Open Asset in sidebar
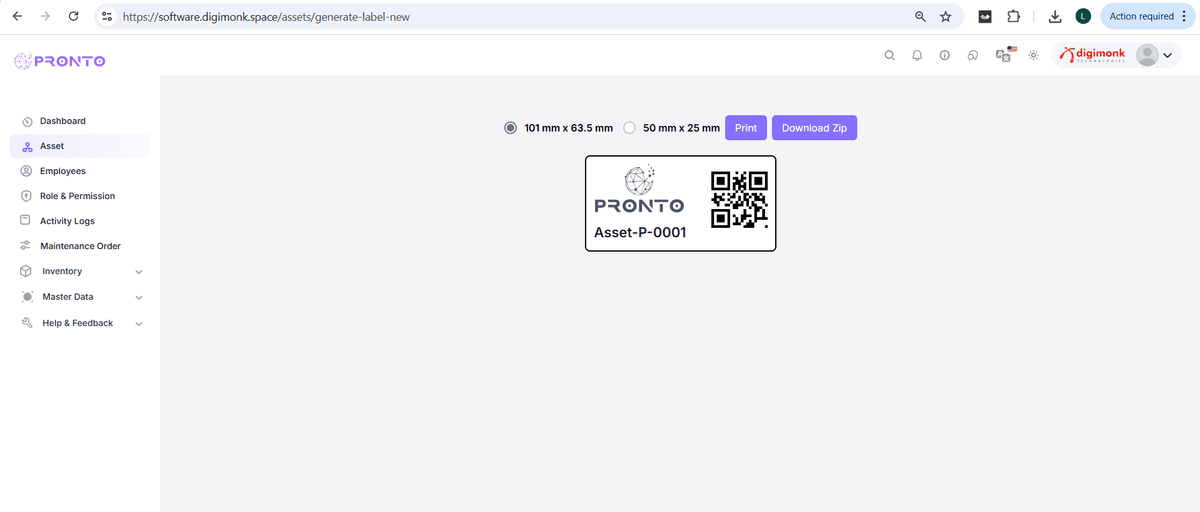 click(x=80, y=146)
